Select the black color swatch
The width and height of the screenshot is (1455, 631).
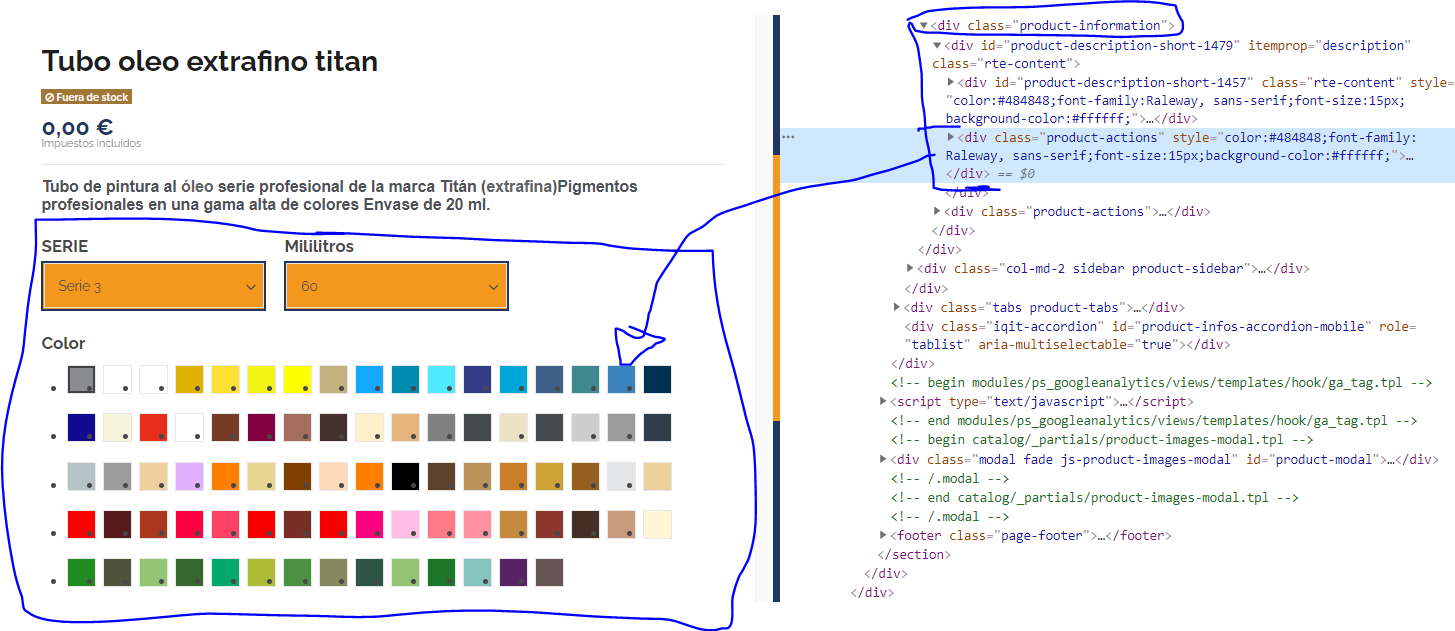pos(405,476)
